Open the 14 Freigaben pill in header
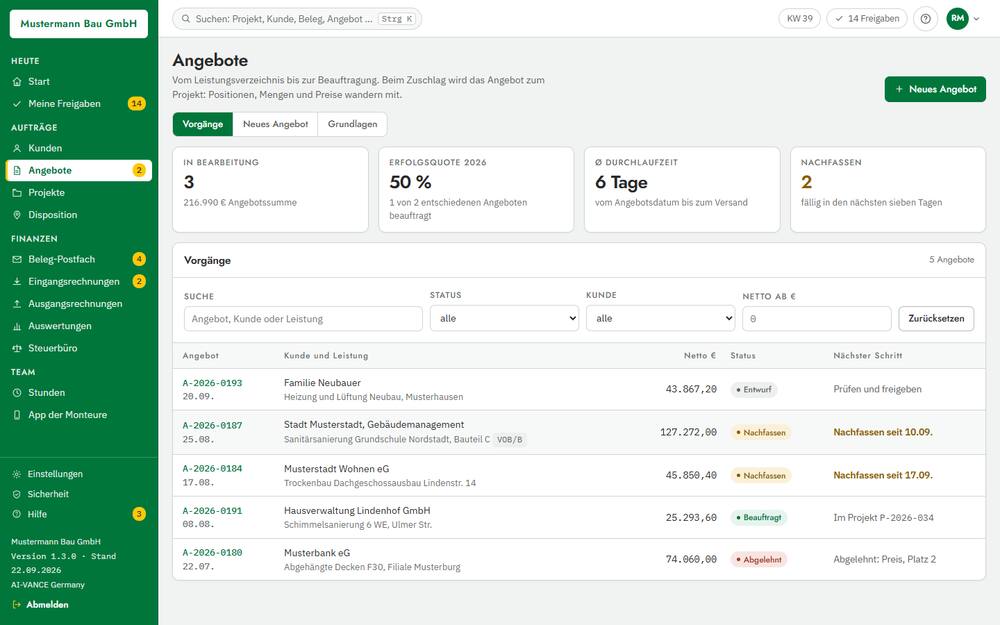 (867, 18)
